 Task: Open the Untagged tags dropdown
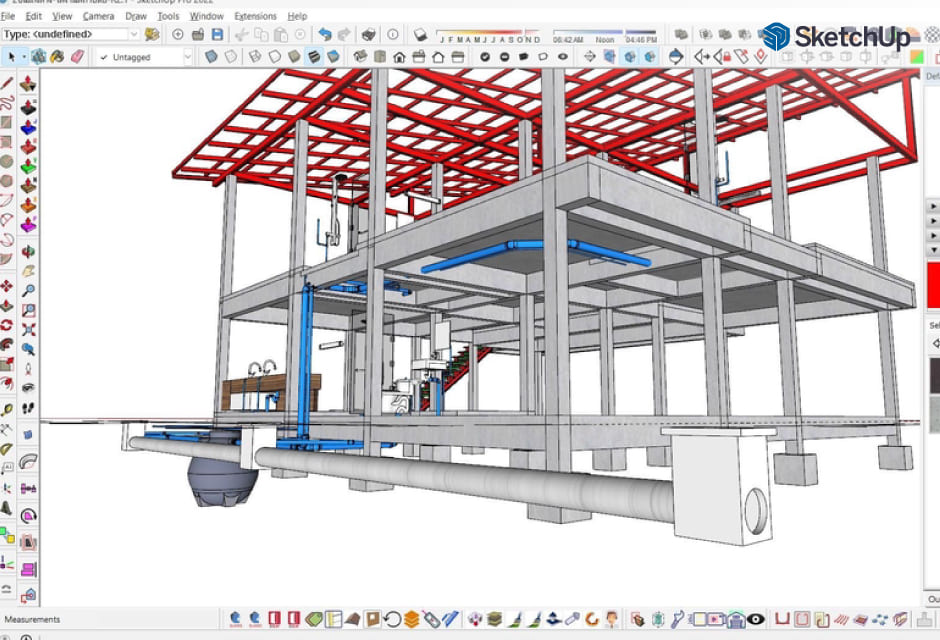click(x=188, y=57)
